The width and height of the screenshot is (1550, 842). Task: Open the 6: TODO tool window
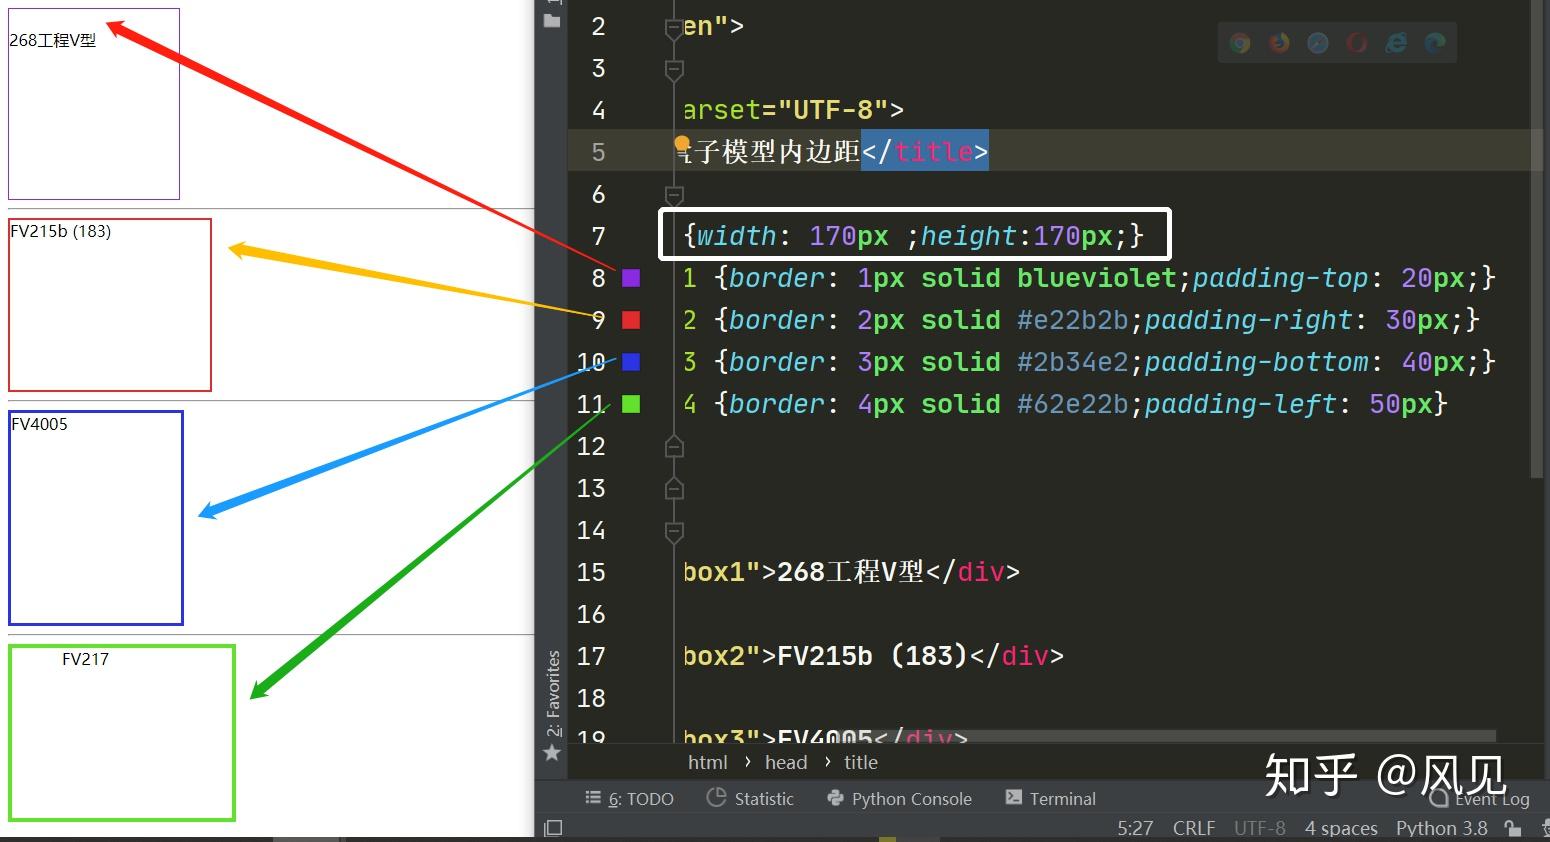click(630, 798)
